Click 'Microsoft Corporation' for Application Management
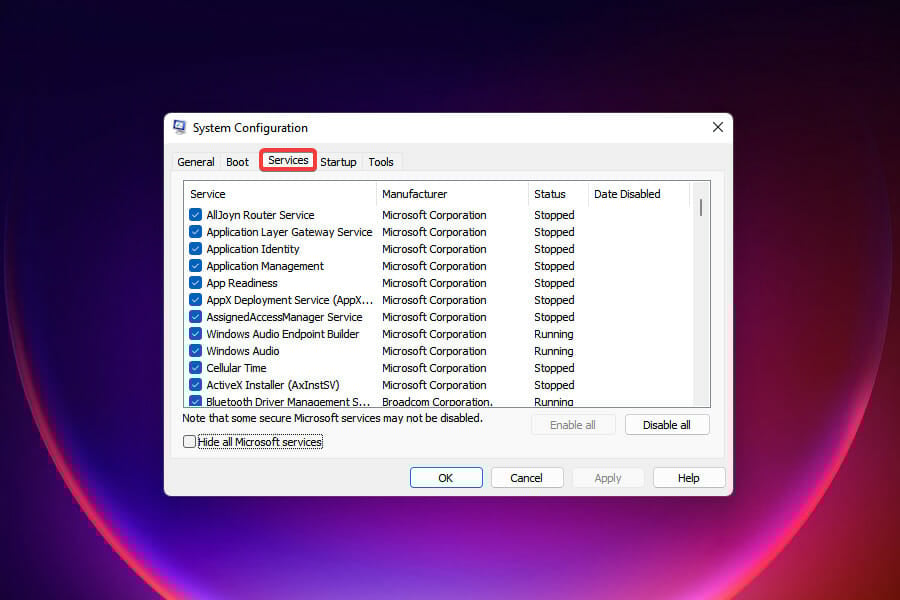The width and height of the screenshot is (900, 600). pos(434,266)
